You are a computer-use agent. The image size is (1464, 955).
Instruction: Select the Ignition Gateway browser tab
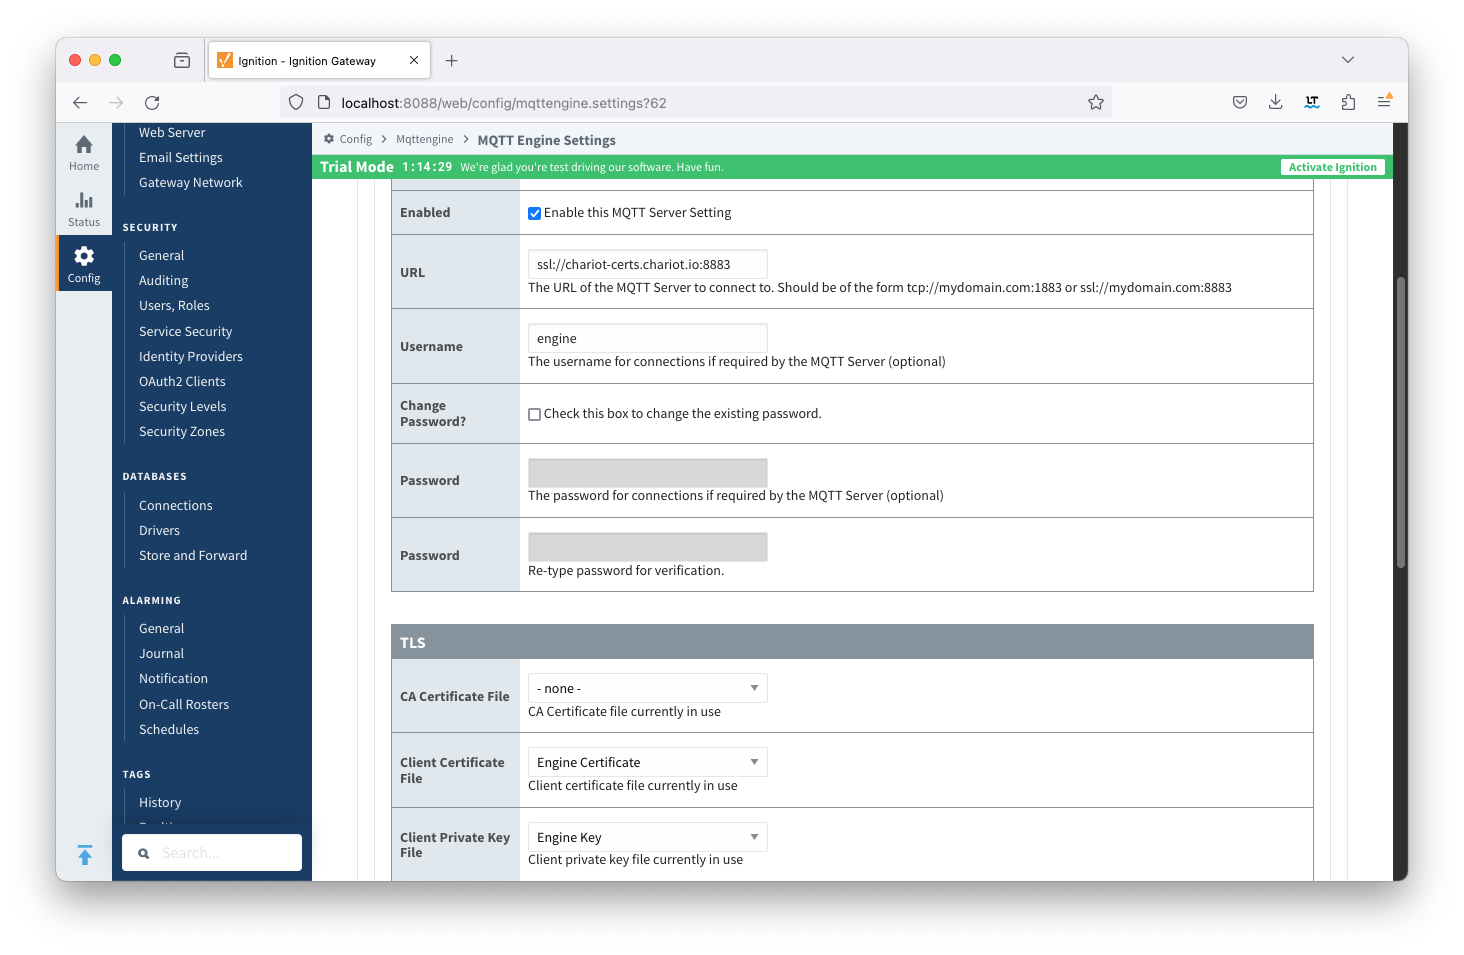tap(320, 61)
